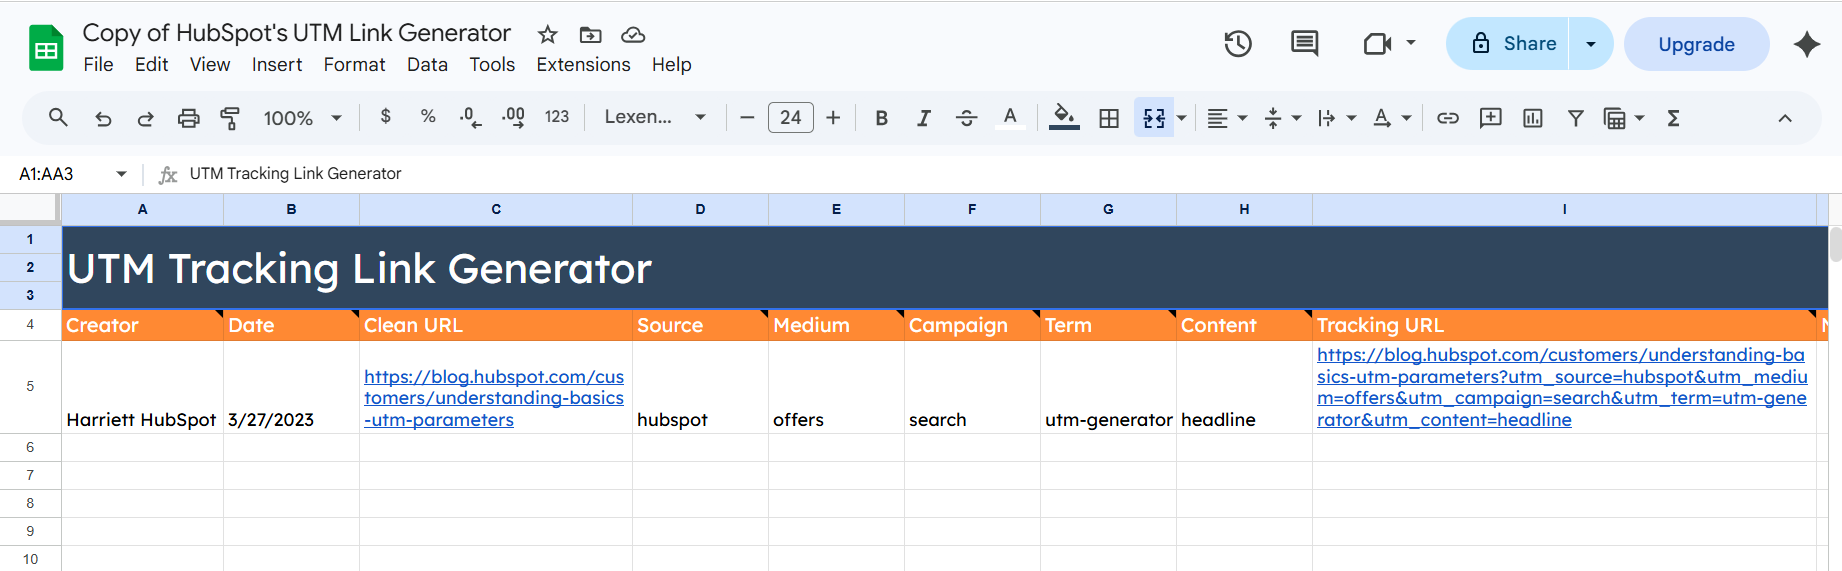Insert functions sigma icon
The image size is (1842, 571).
pos(1673,118)
